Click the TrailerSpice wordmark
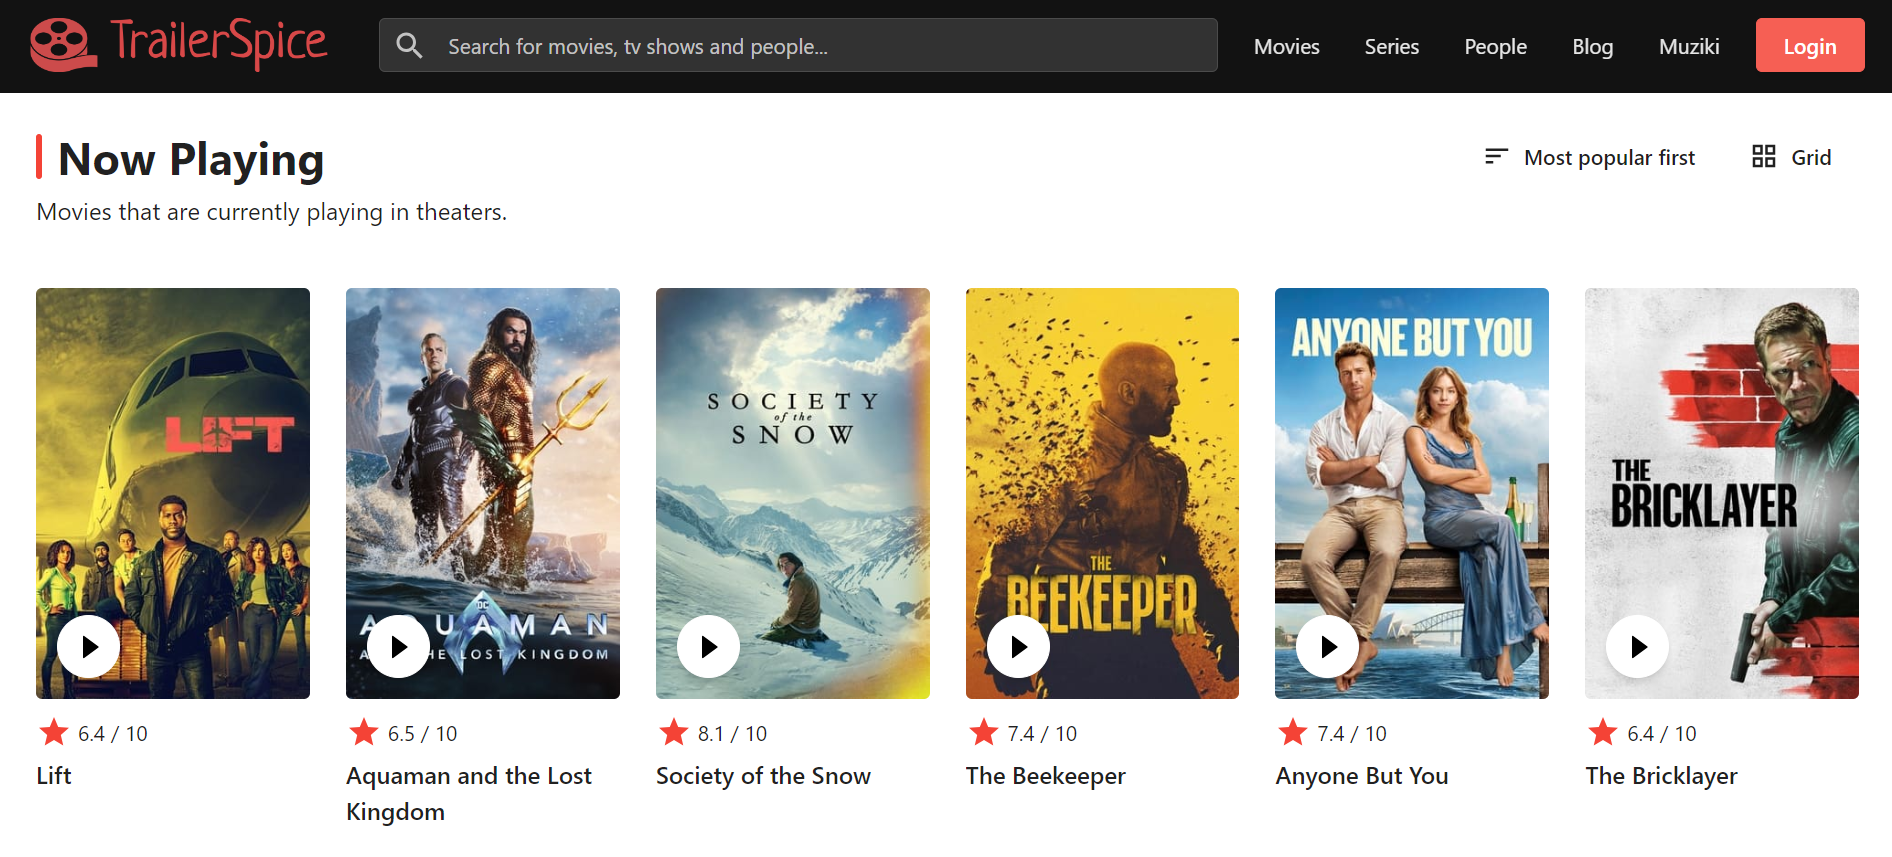This screenshot has width=1892, height=857. pyautogui.click(x=218, y=43)
